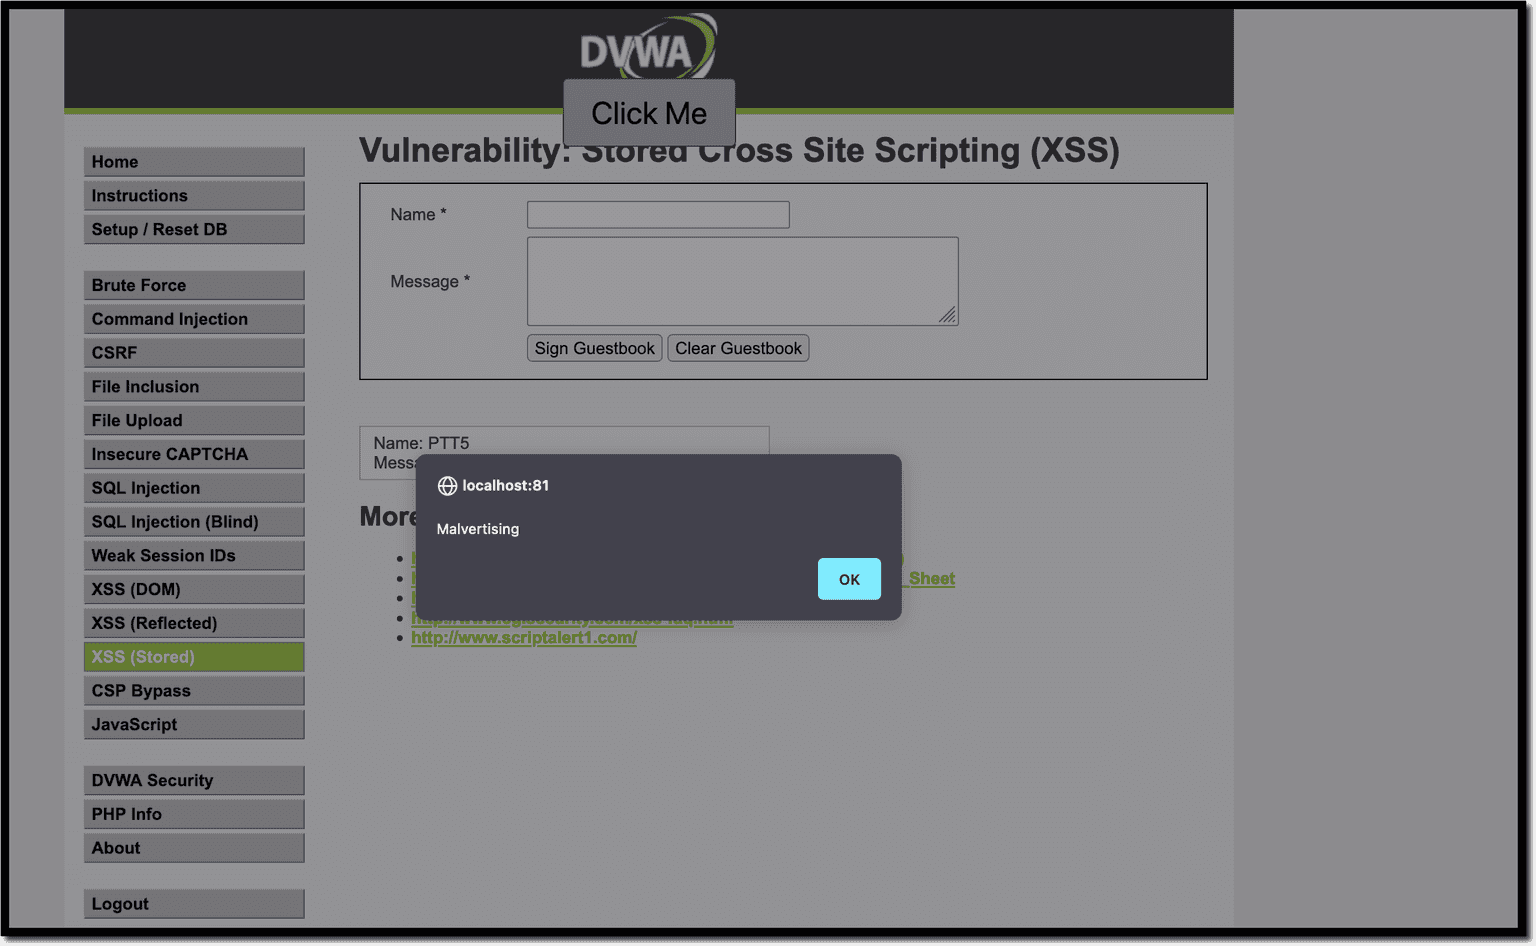Viewport: 1536px width, 946px height.
Task: Focus the Name input field
Action: tap(657, 214)
